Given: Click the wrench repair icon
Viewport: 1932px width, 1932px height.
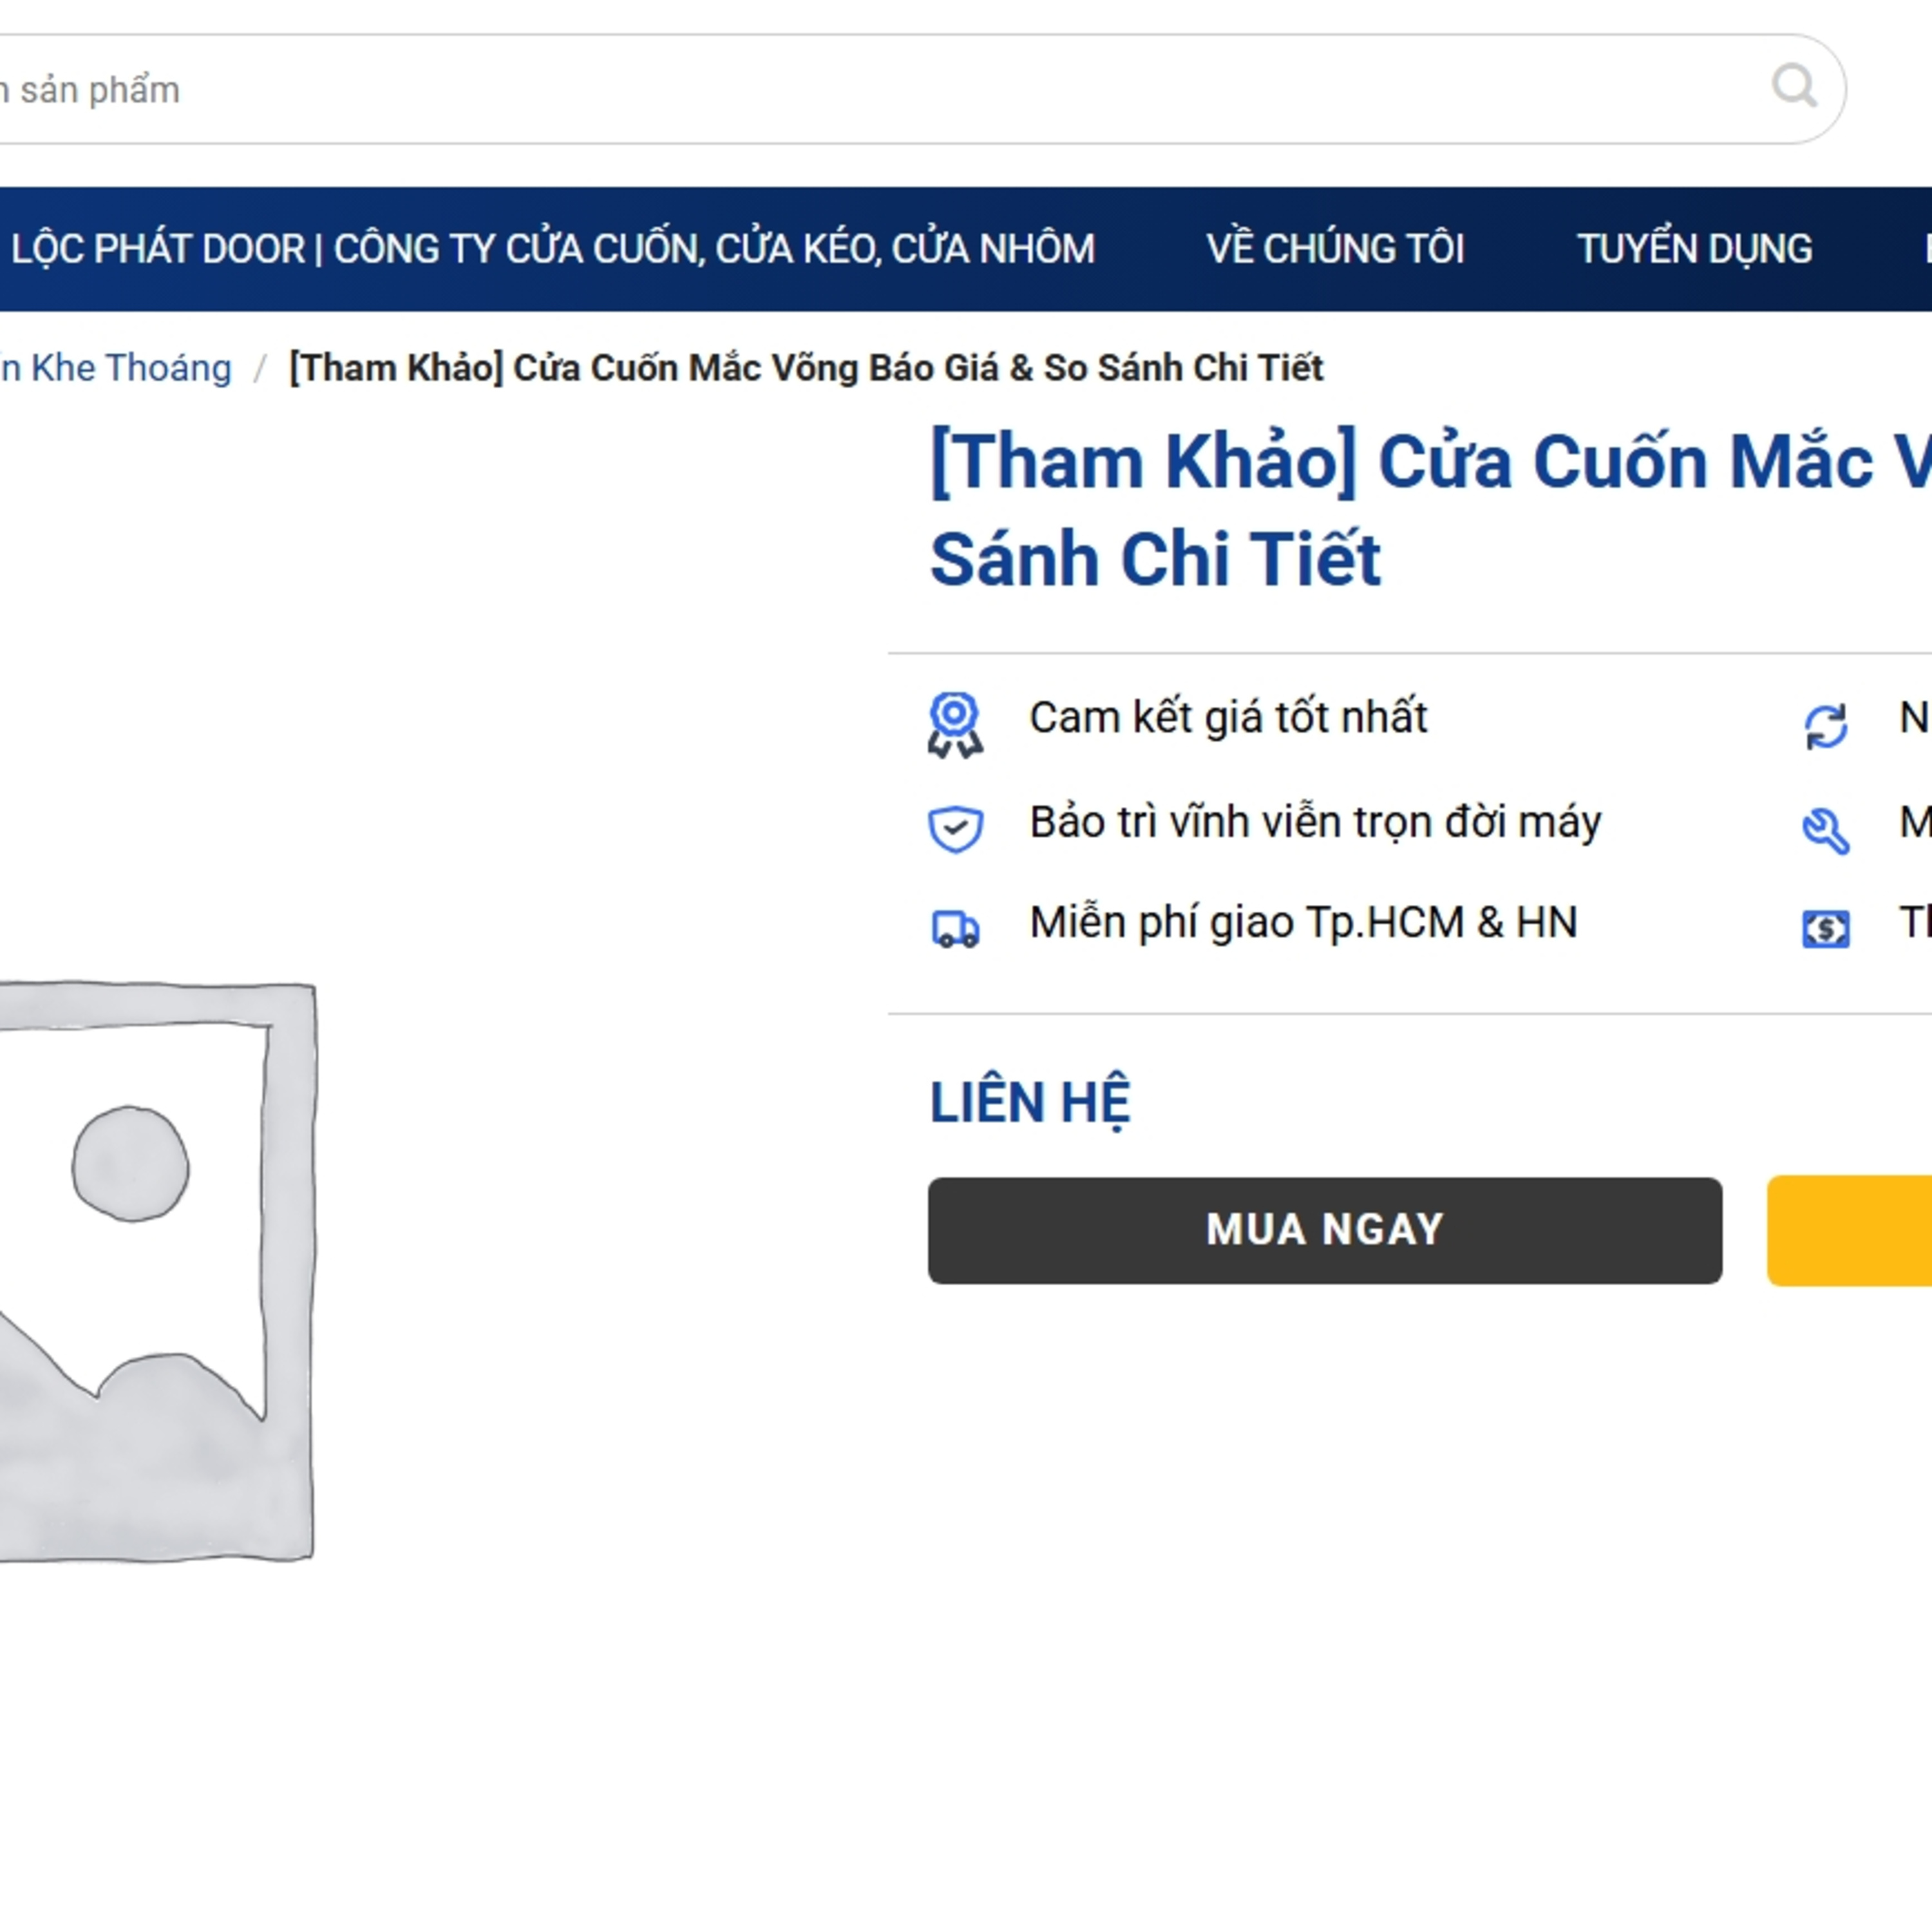Looking at the screenshot, I should tap(1825, 830).
